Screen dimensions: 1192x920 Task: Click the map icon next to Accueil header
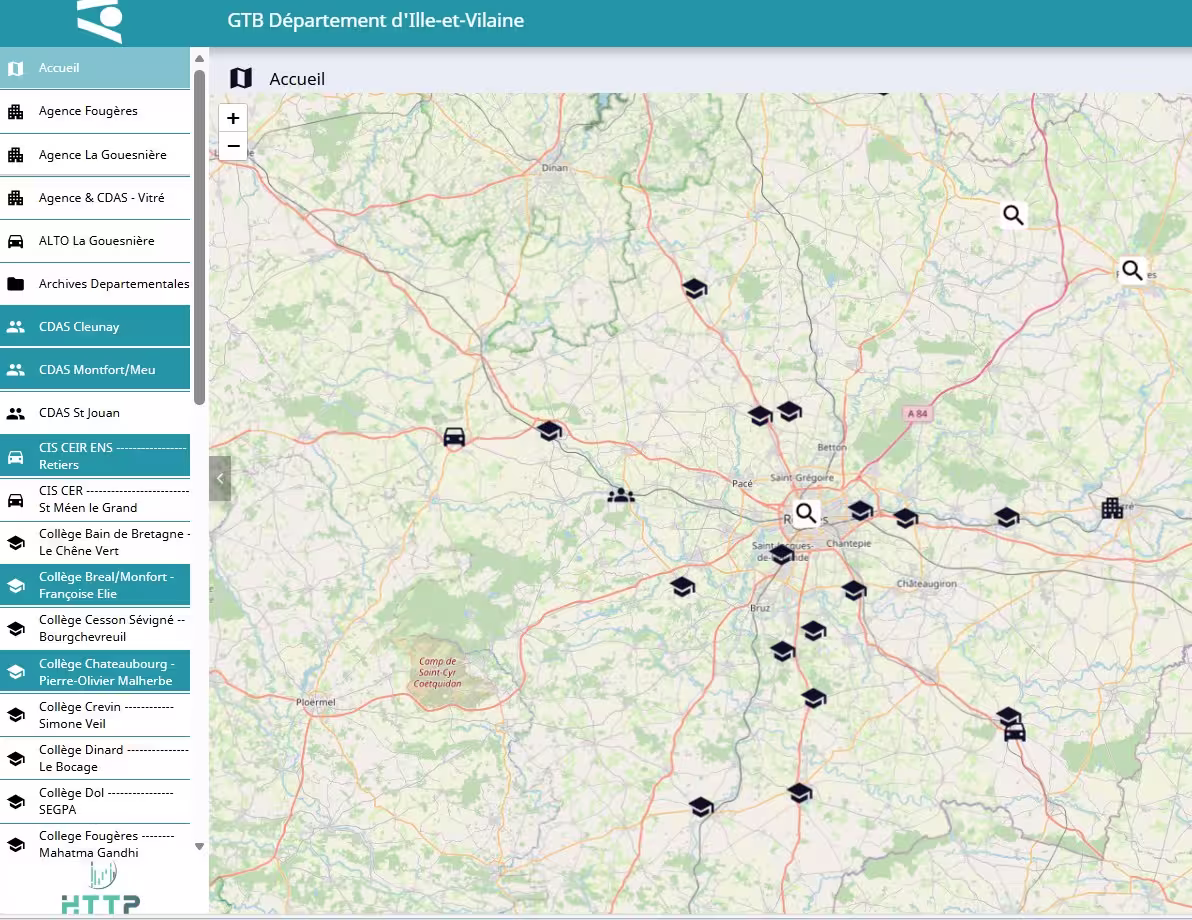(241, 78)
